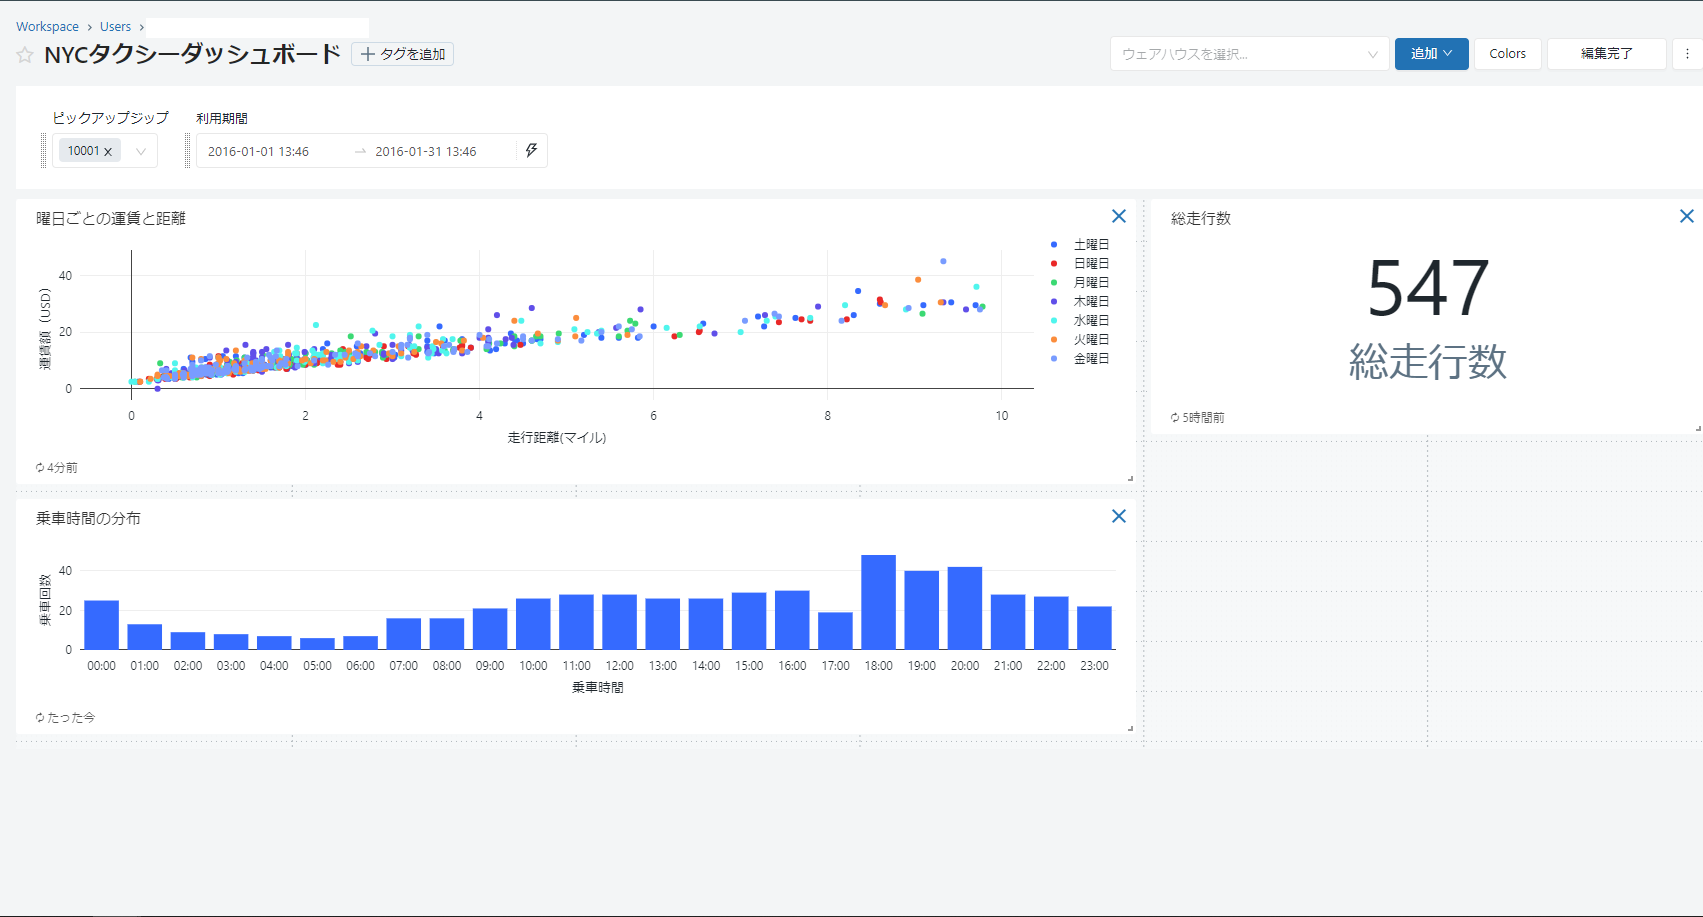The height and width of the screenshot is (917, 1703).
Task: Open the Colors settings button
Action: click(1507, 54)
